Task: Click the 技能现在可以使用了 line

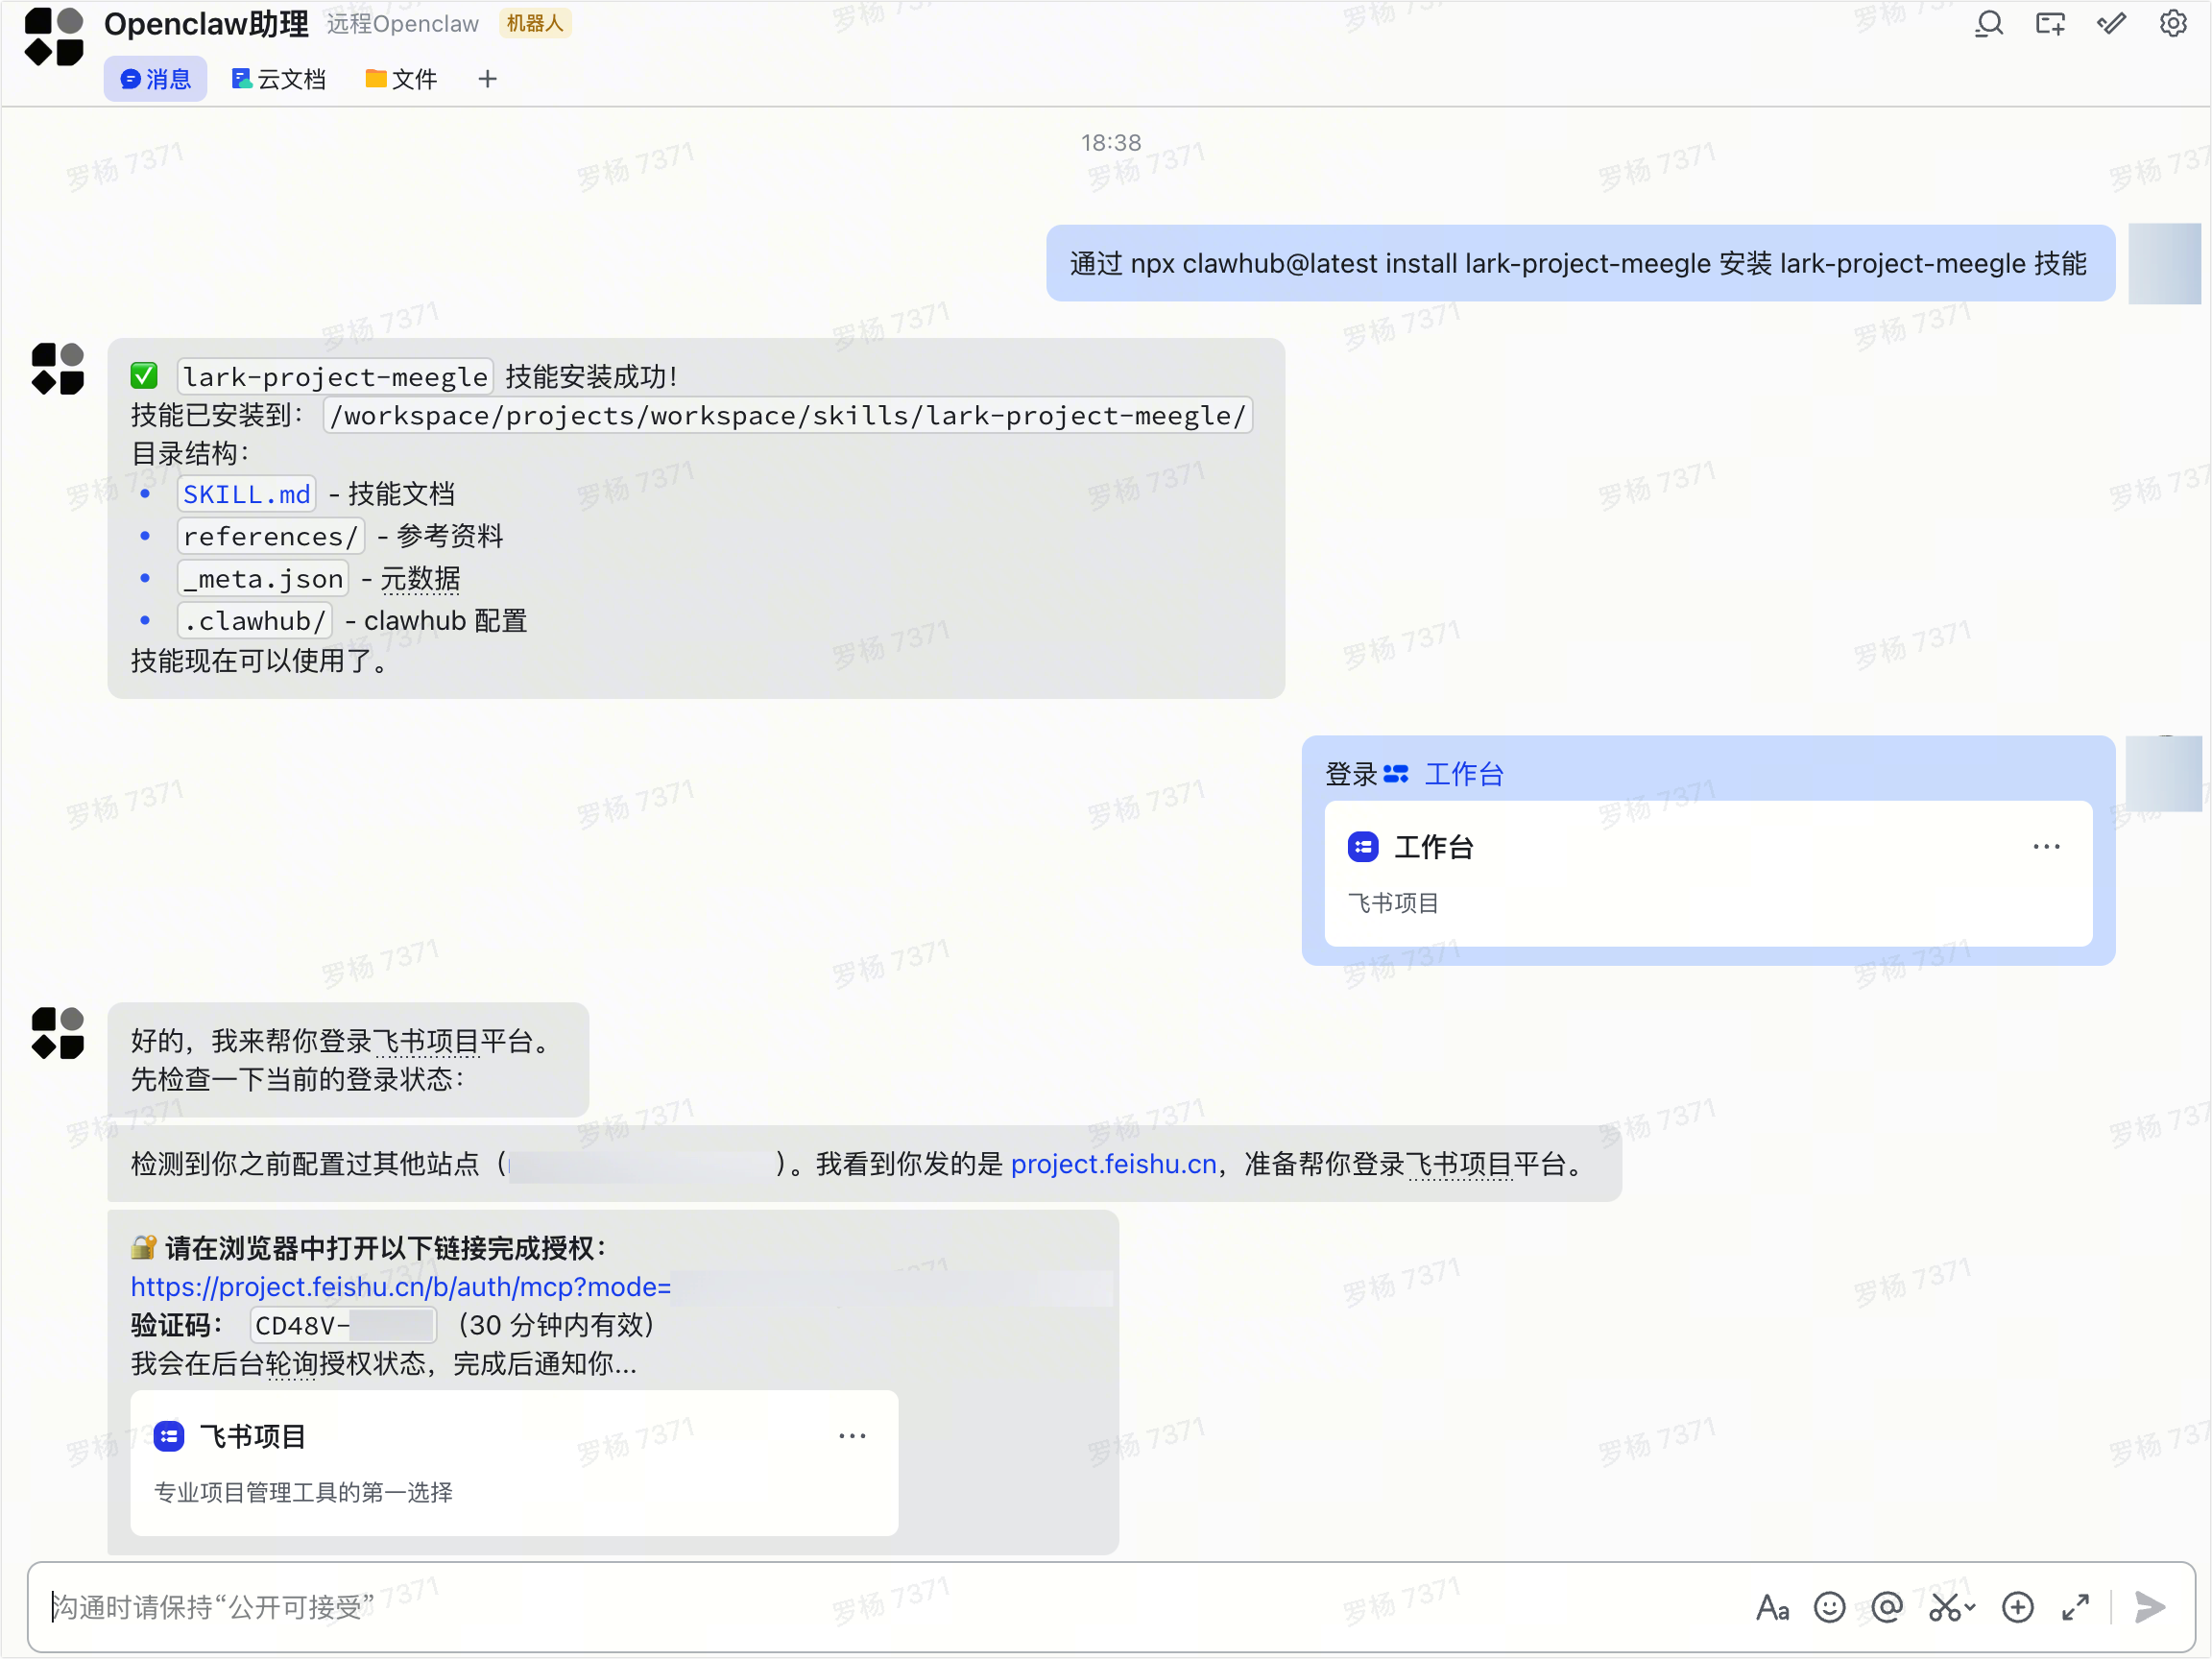Action: click(x=260, y=661)
